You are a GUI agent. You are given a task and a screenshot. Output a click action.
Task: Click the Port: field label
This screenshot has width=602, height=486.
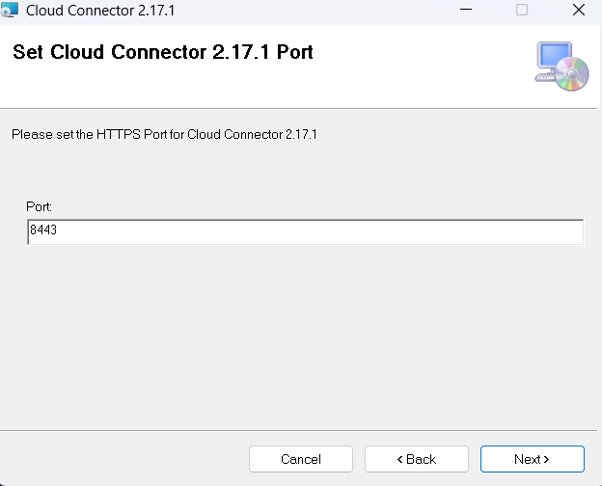pos(39,207)
